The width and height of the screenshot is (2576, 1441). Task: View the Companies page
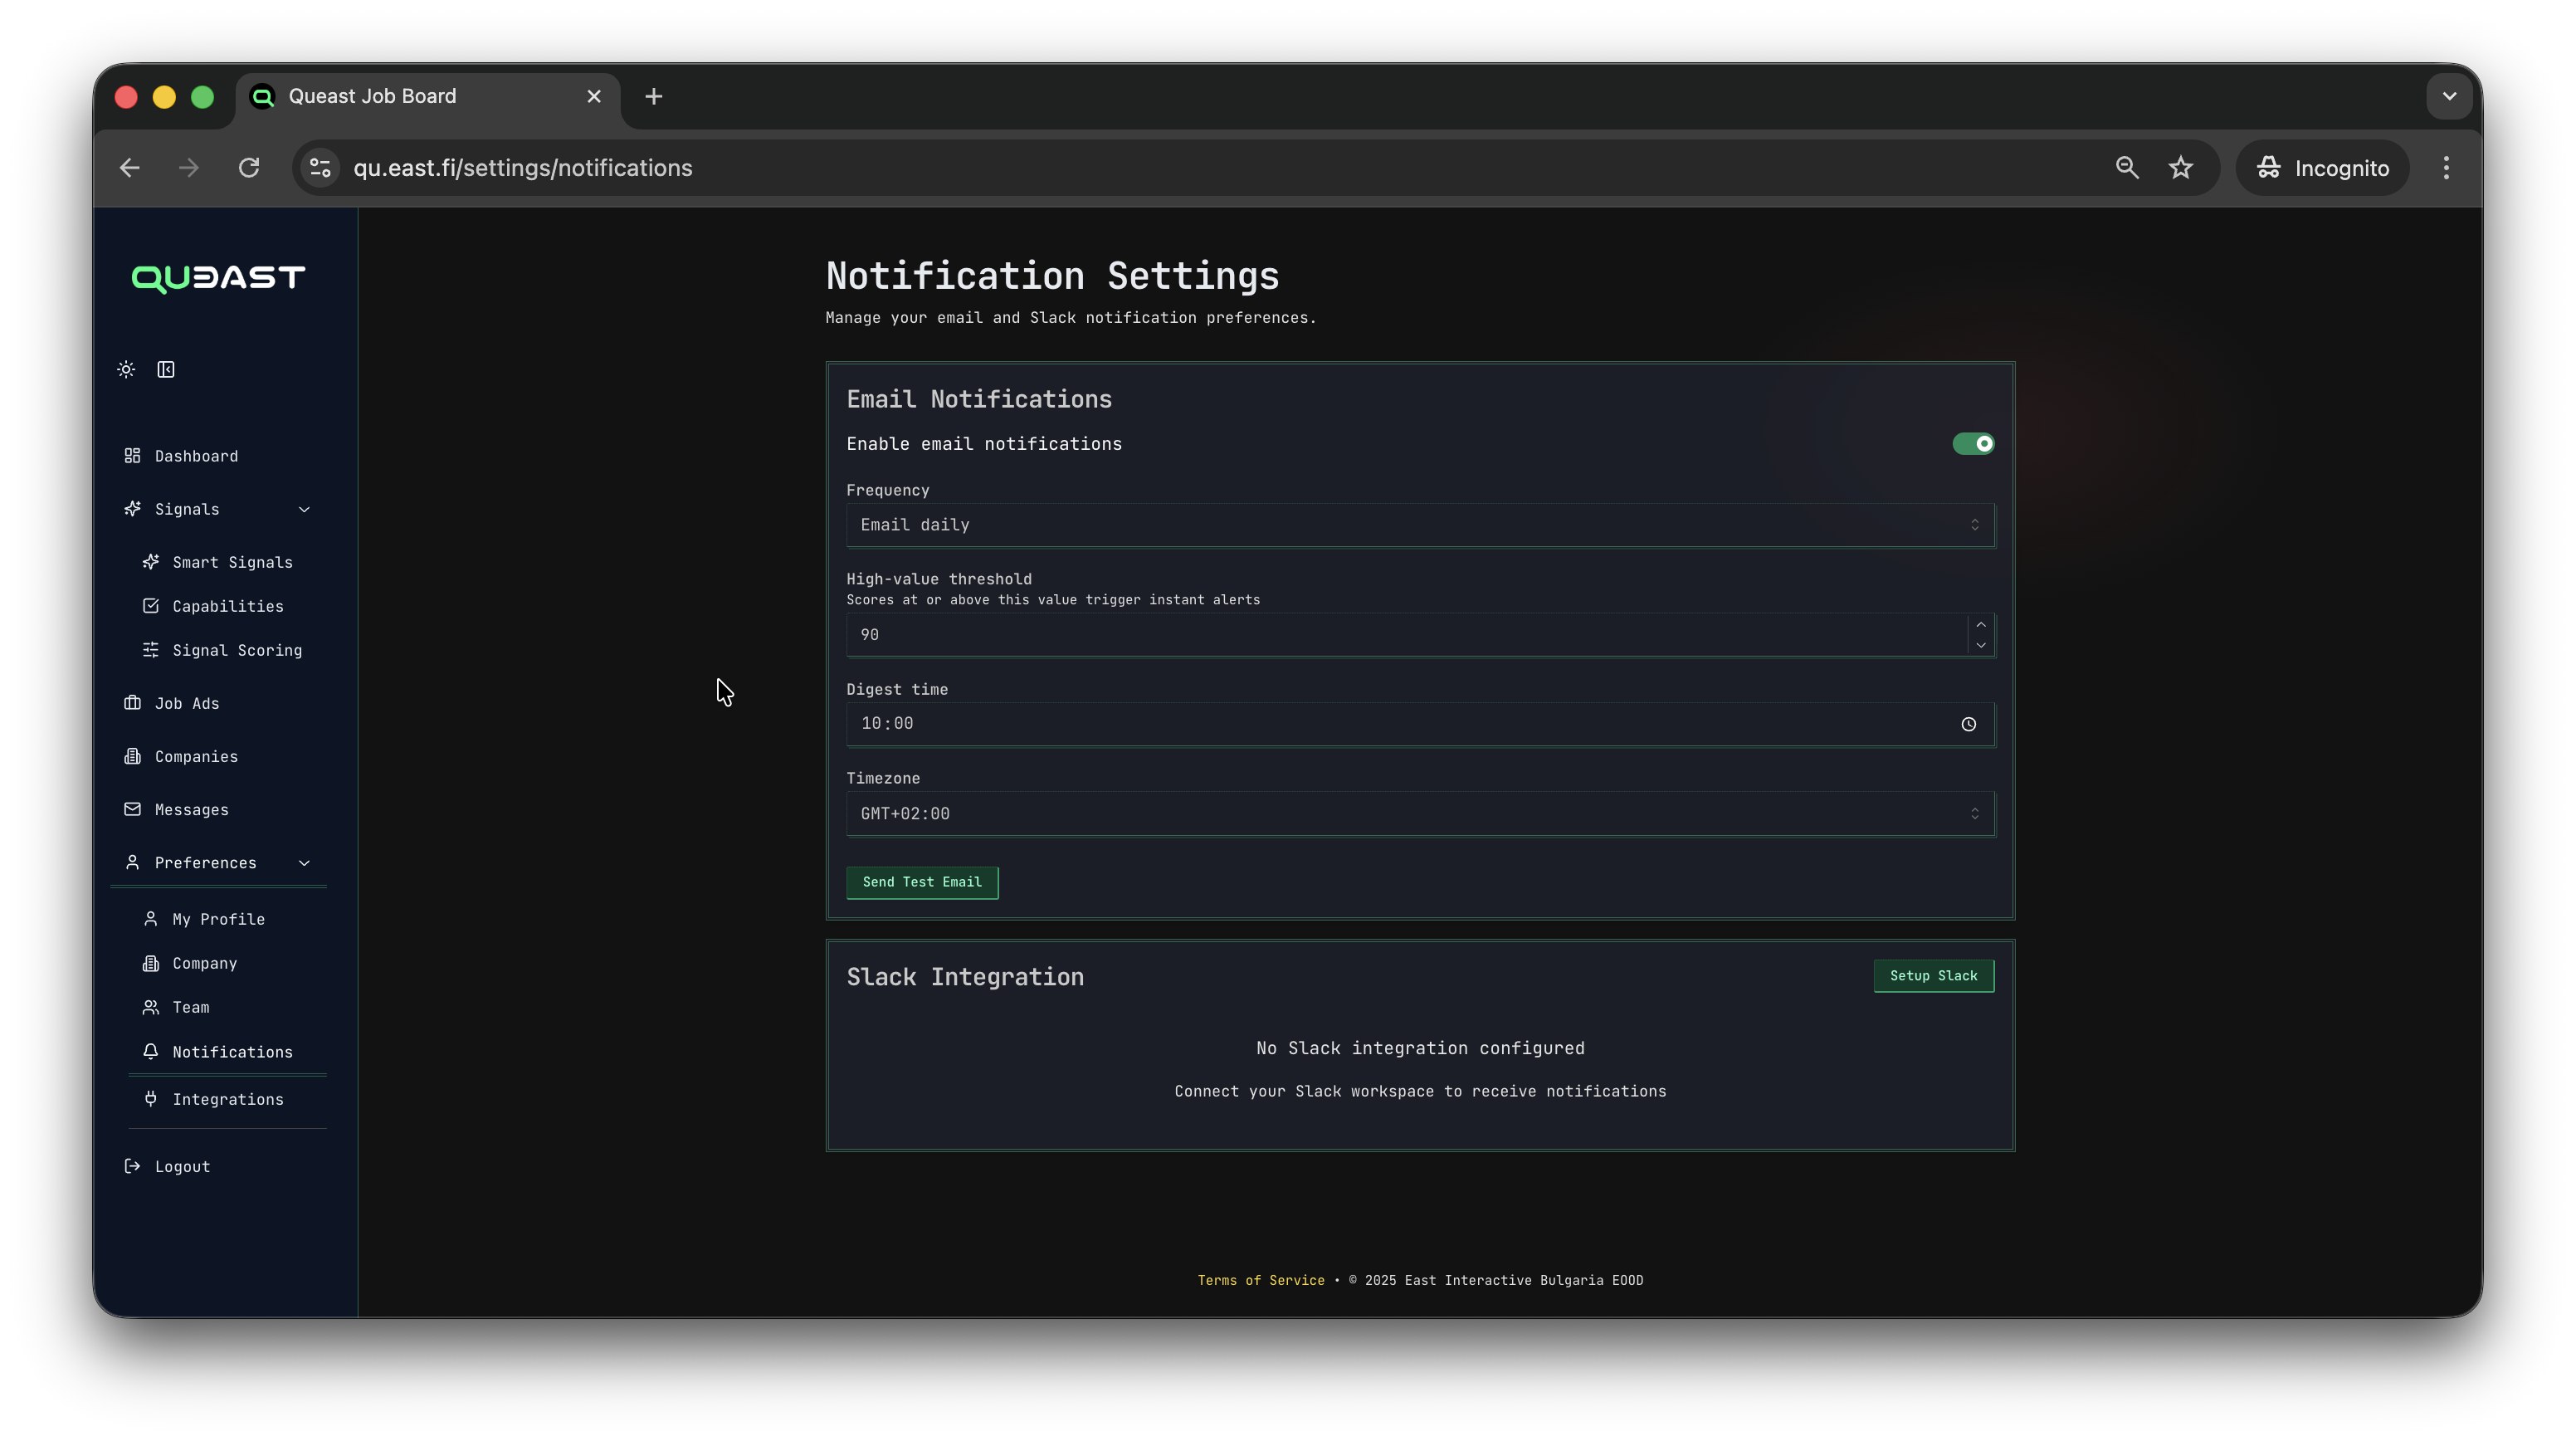[195, 756]
